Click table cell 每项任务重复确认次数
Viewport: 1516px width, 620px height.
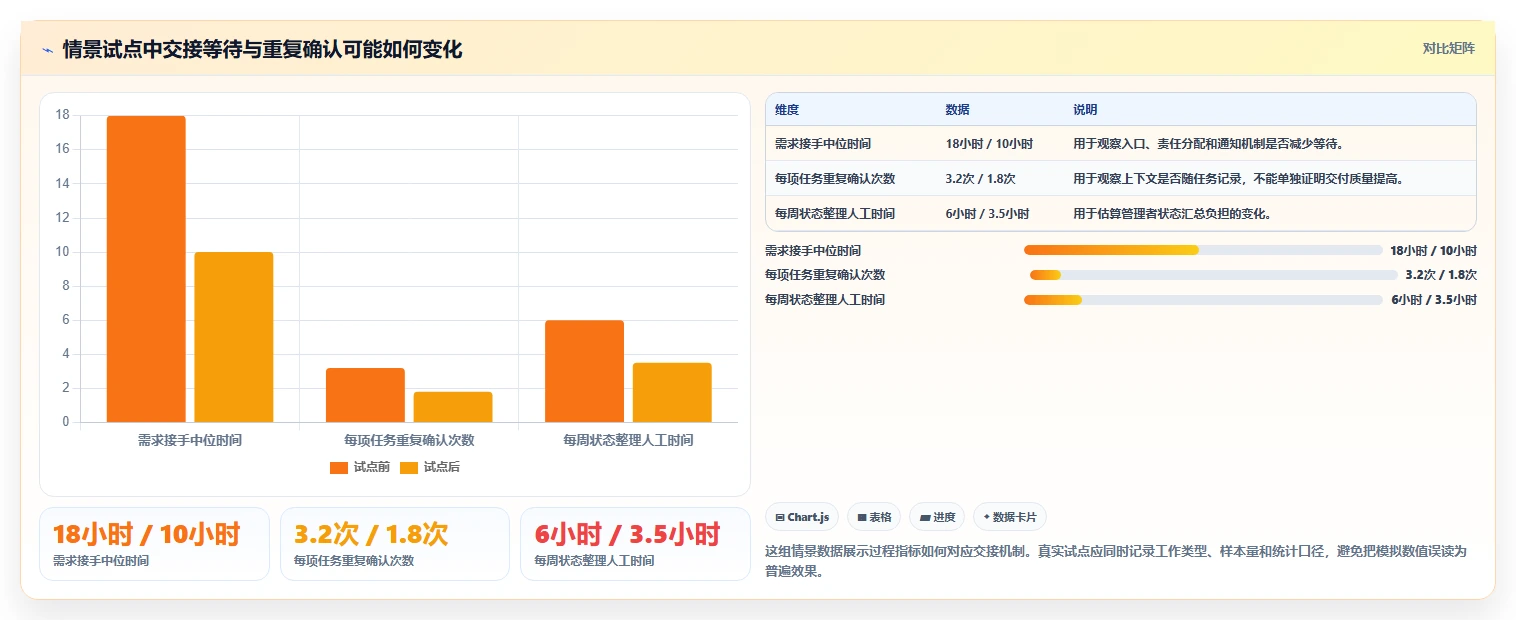coord(835,179)
